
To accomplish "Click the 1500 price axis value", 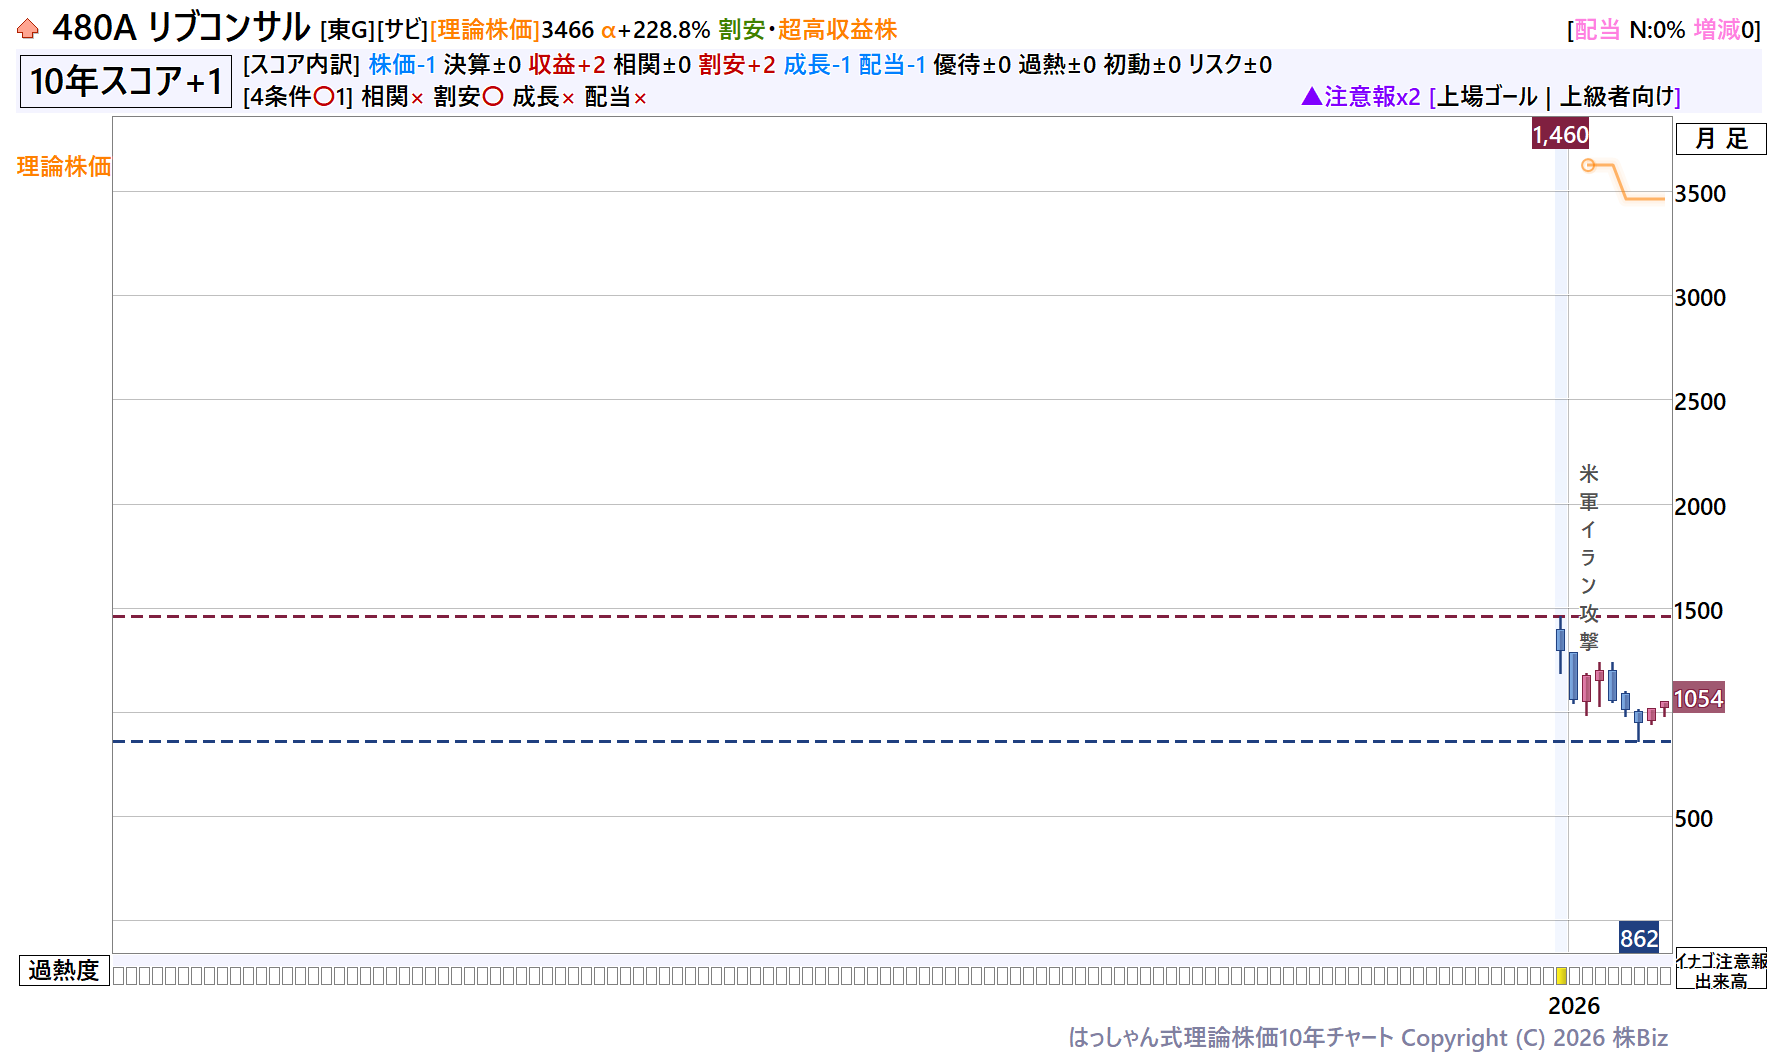I will point(1699,611).
